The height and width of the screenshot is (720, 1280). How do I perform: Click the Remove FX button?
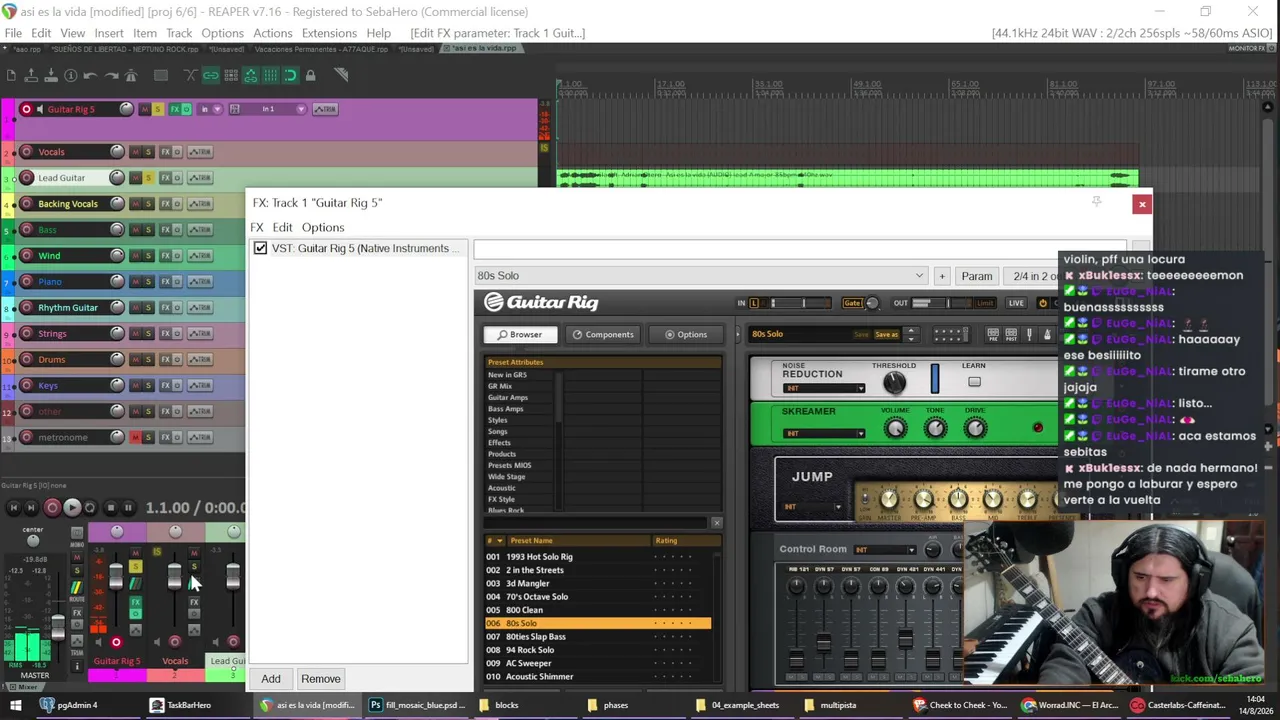click(x=321, y=679)
